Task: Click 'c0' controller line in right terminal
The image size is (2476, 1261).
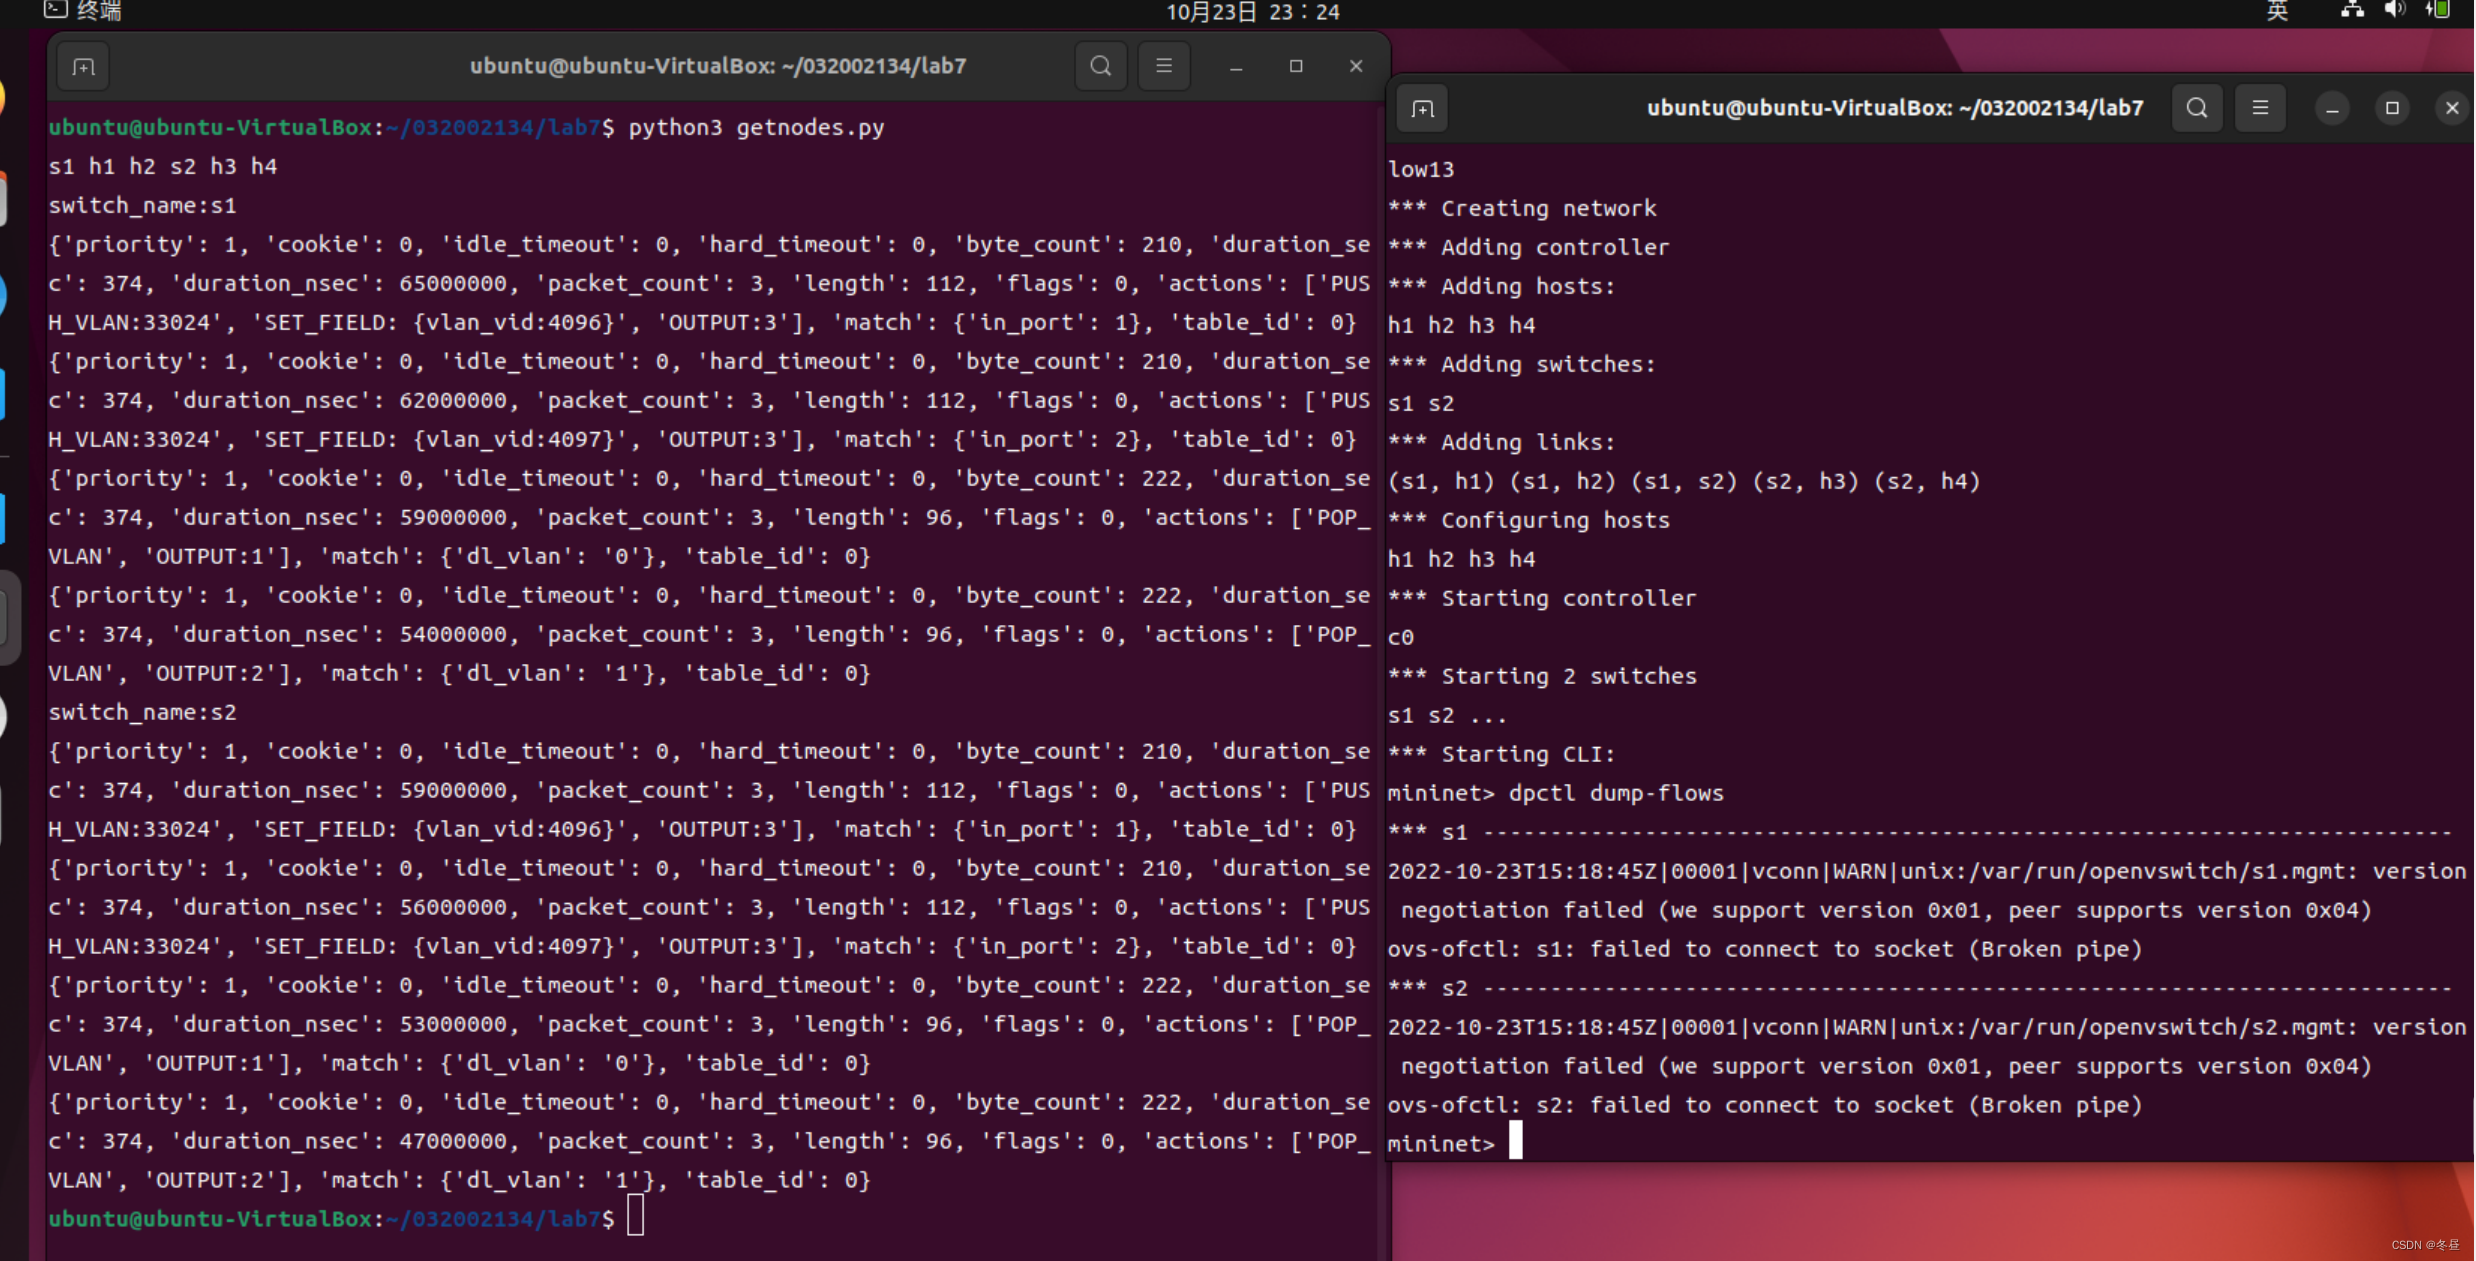Action: point(1401,638)
